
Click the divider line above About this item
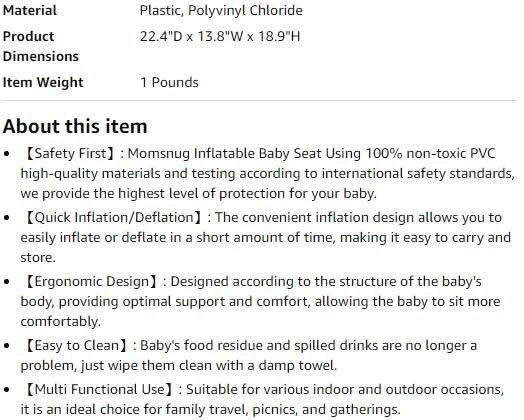coord(260,100)
